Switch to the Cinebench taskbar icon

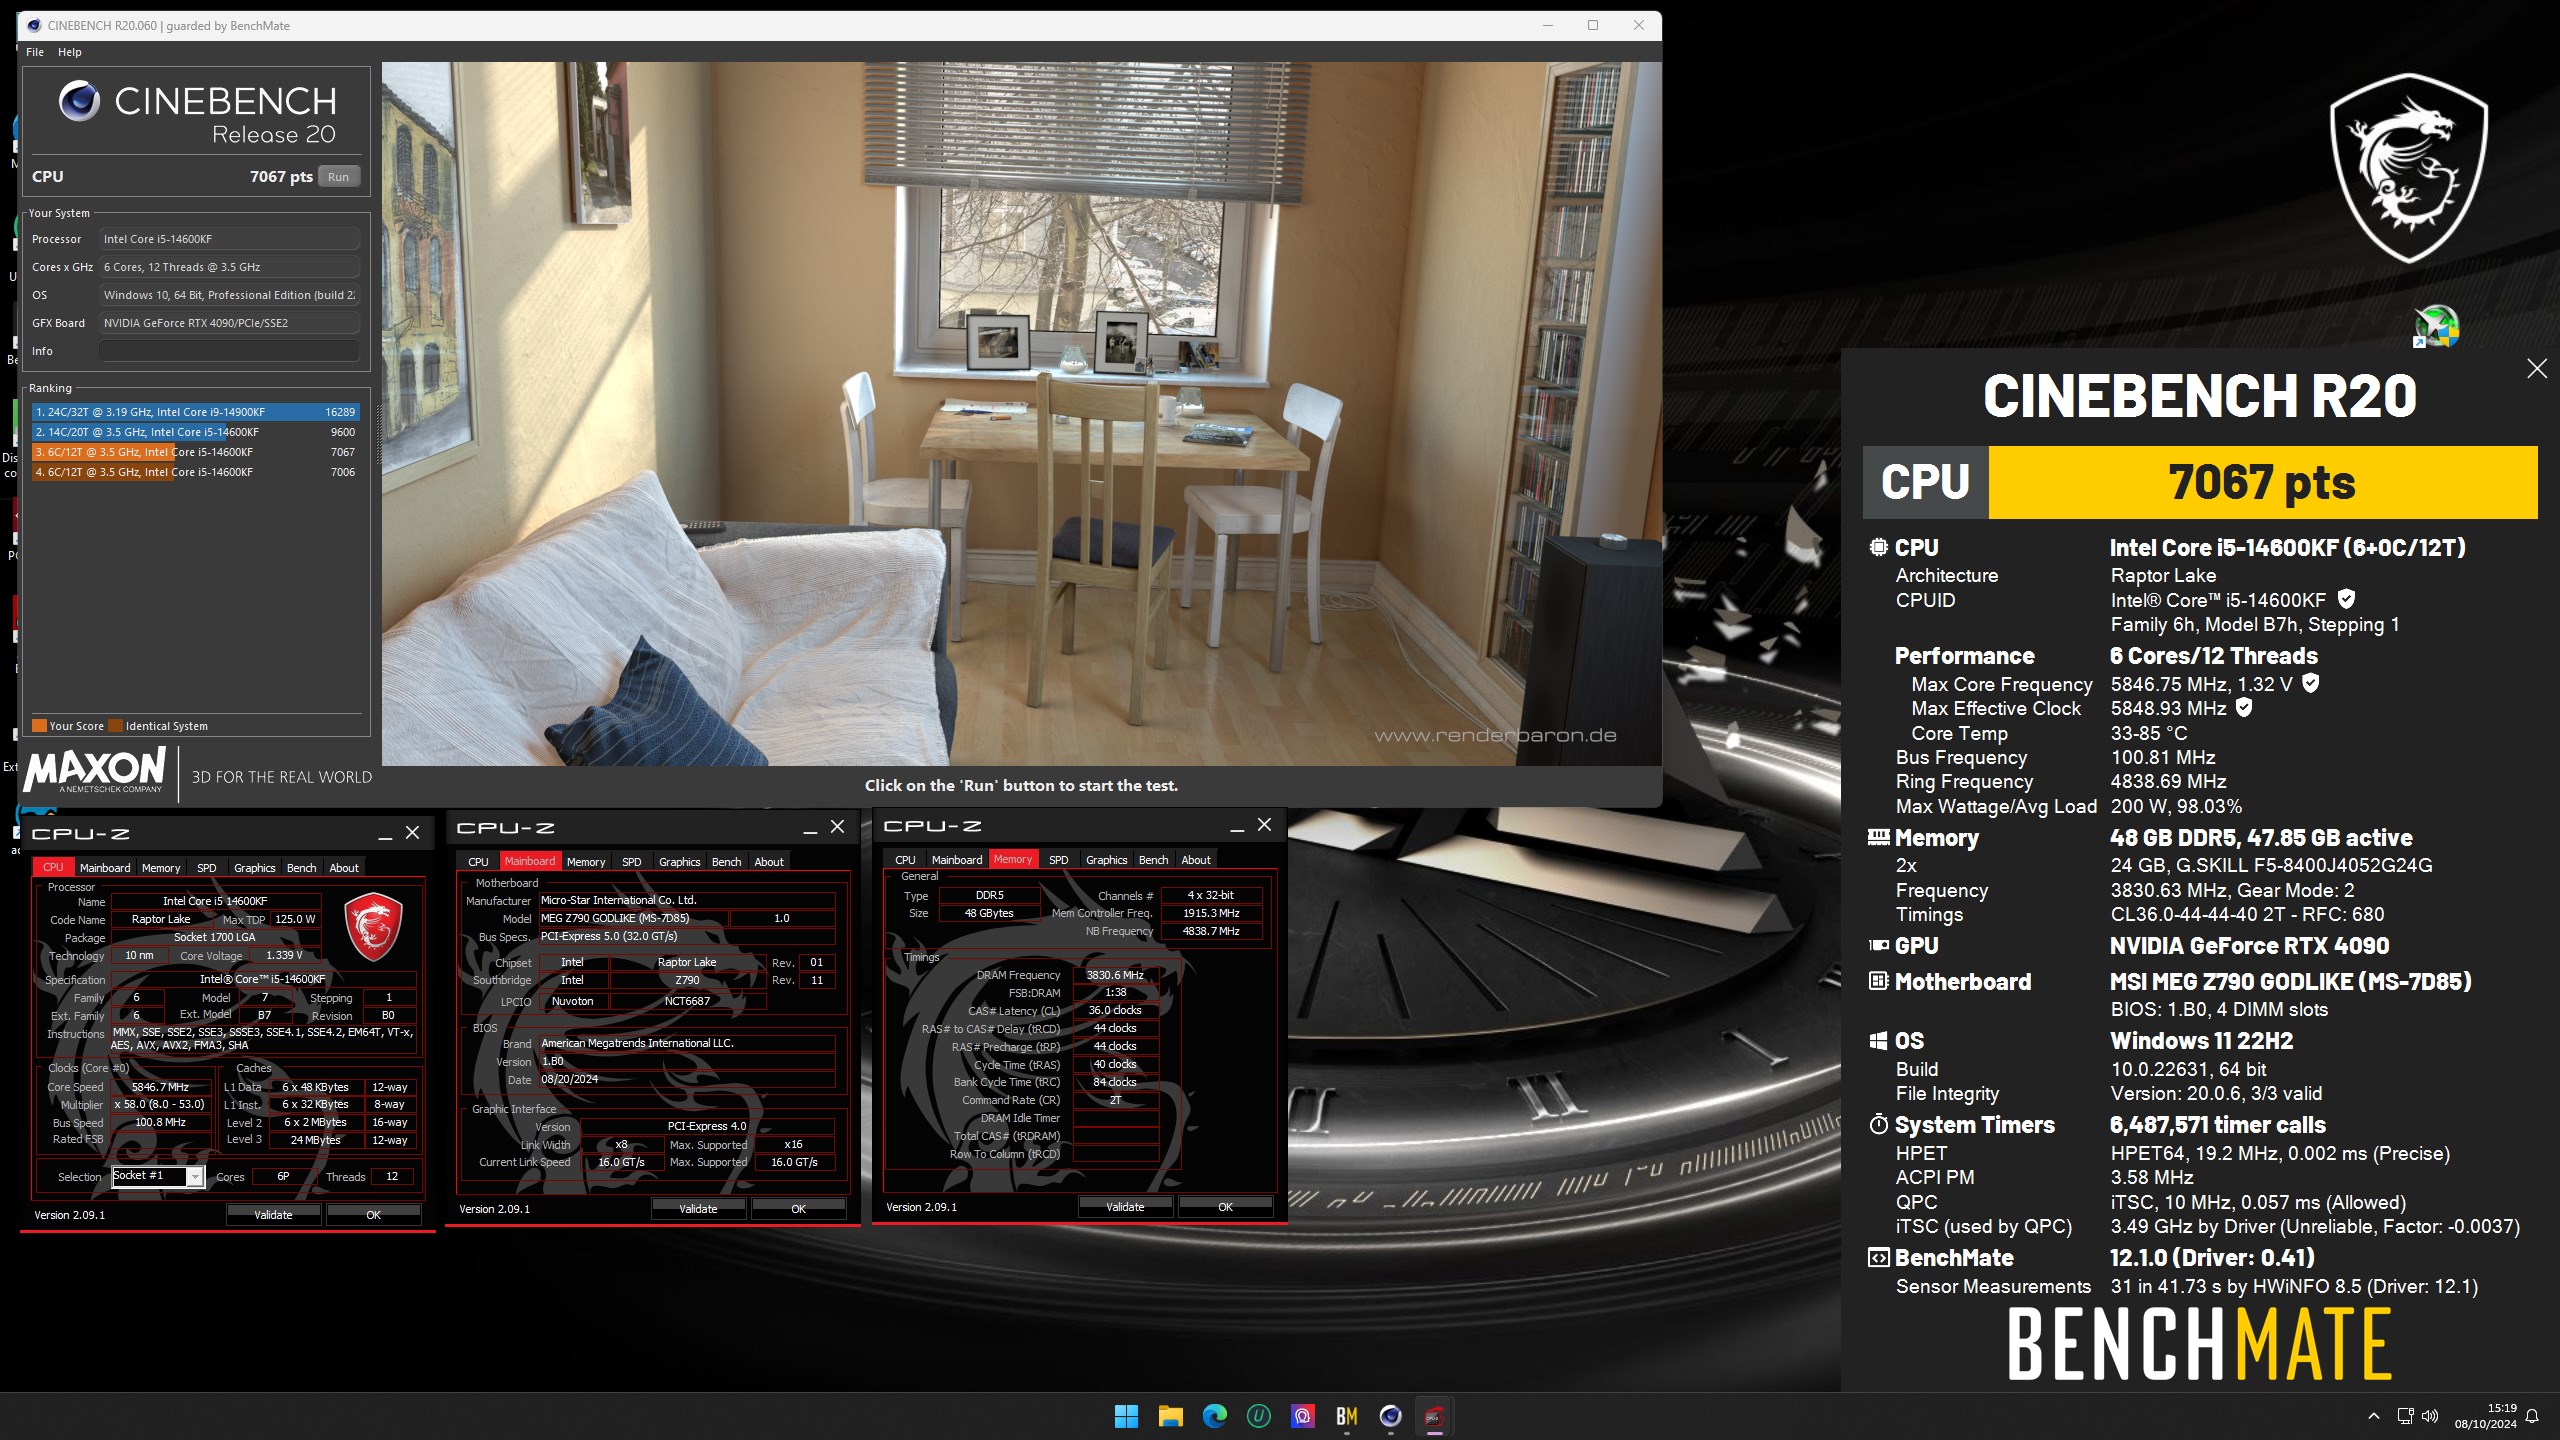1390,1416
